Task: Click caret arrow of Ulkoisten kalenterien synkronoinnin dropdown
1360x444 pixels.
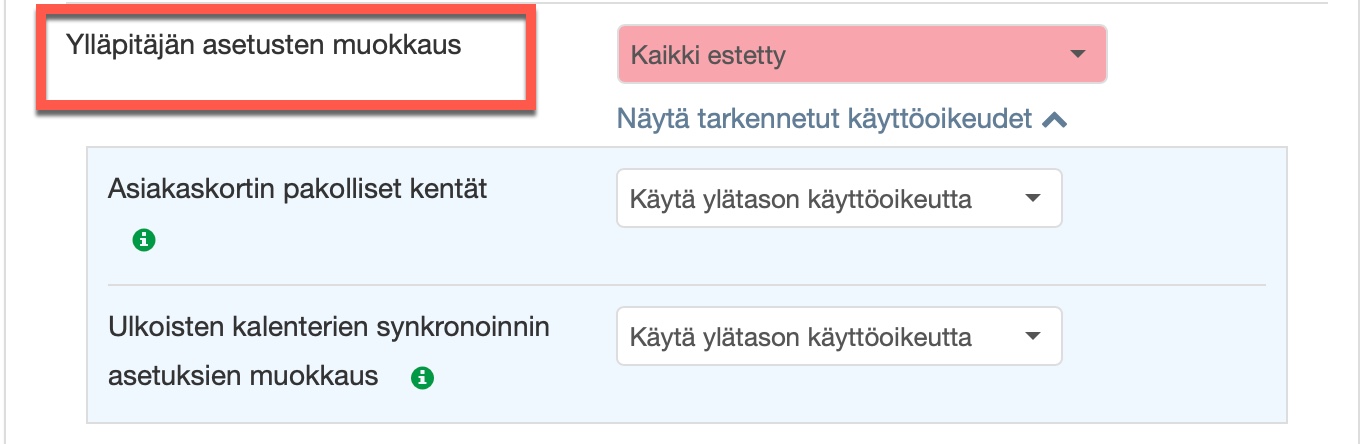Action: click(1033, 336)
